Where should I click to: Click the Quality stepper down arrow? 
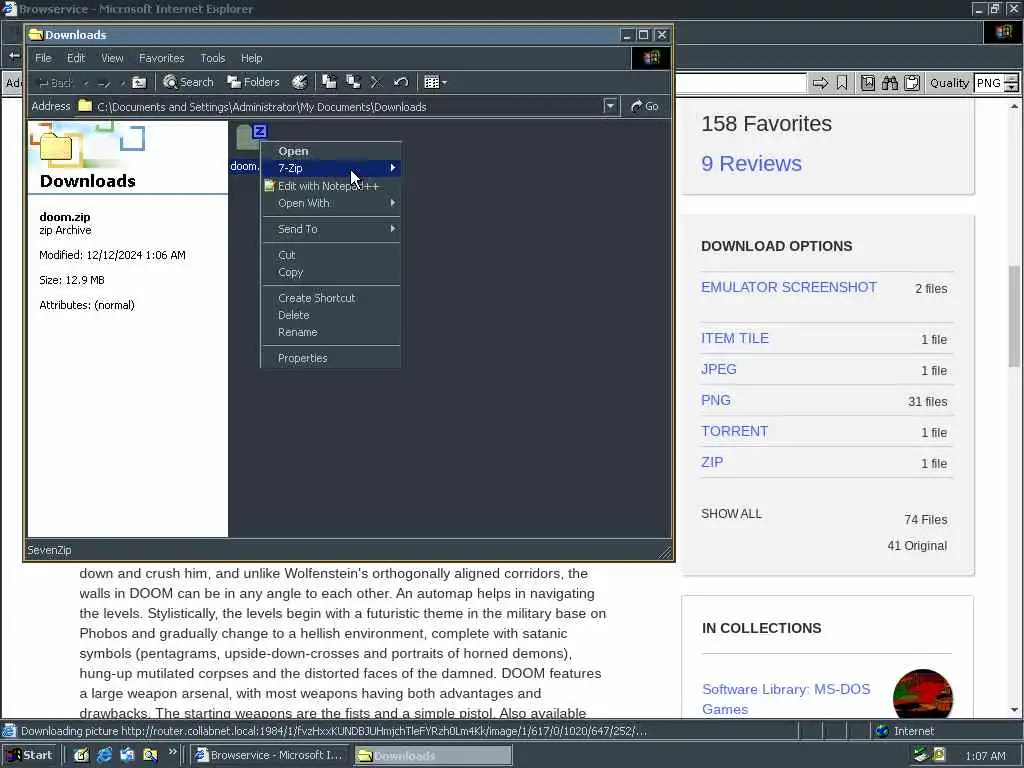[1012, 88]
